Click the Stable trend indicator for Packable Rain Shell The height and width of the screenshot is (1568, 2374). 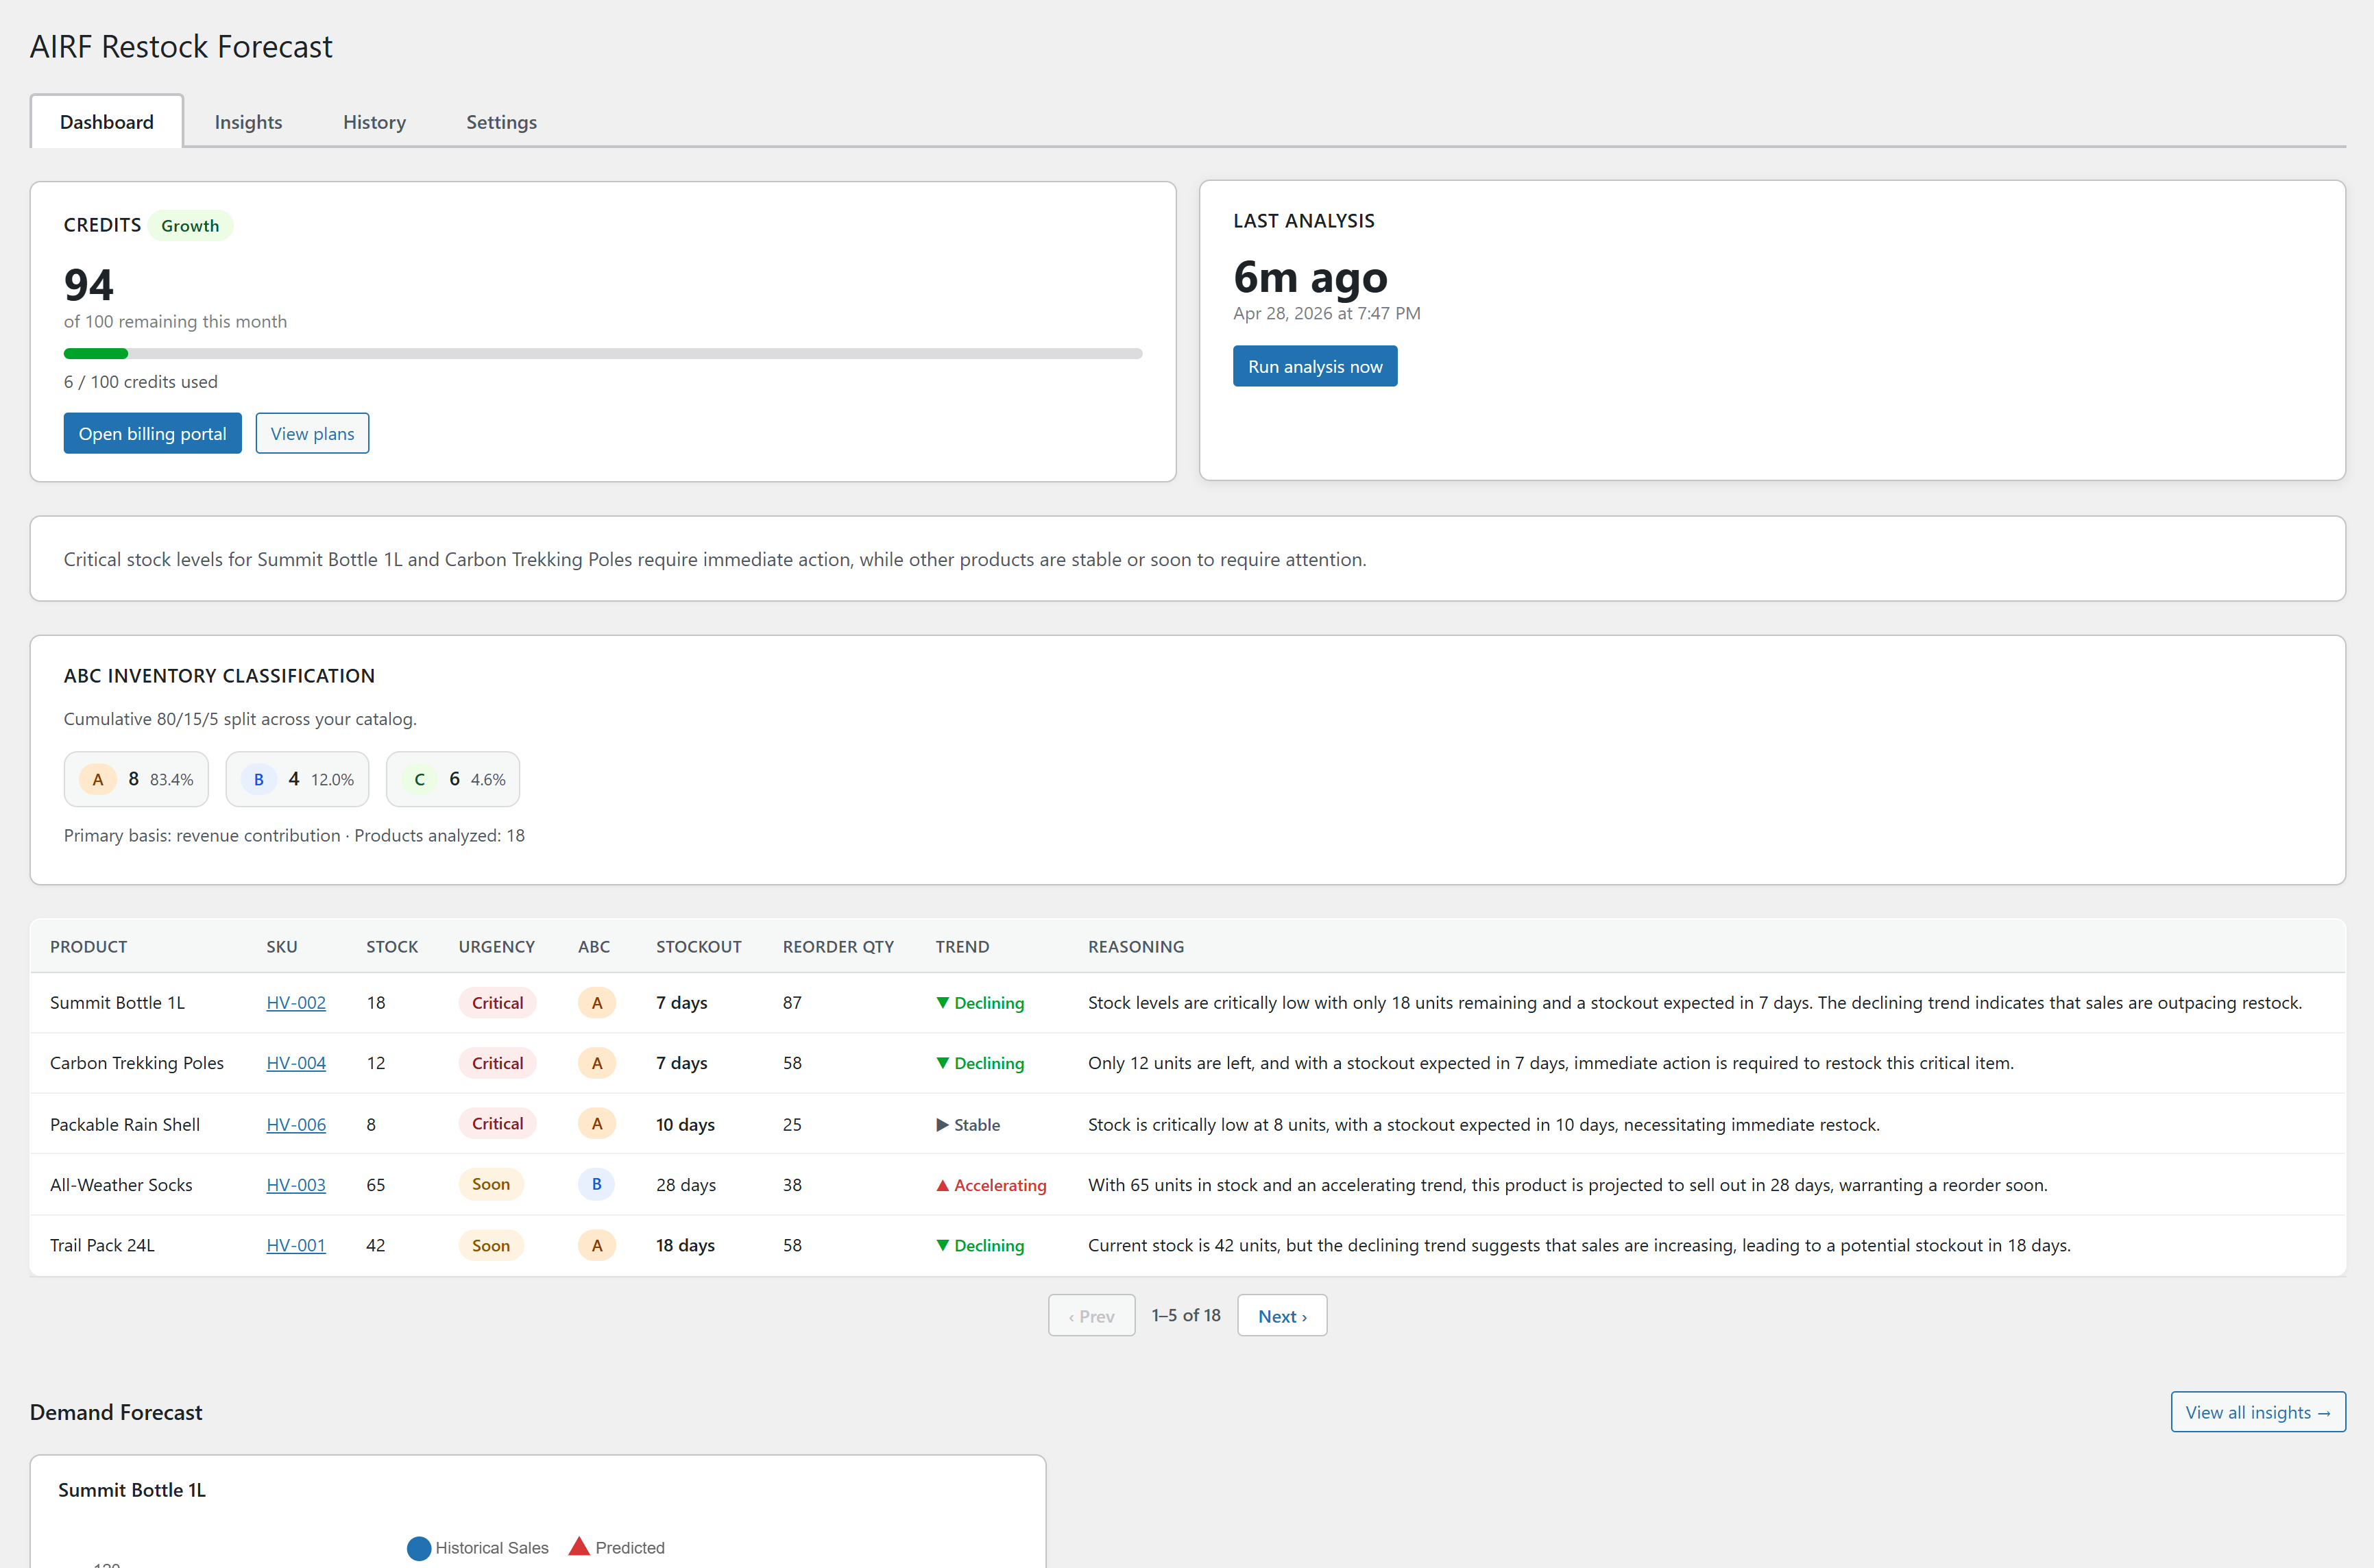[968, 1125]
